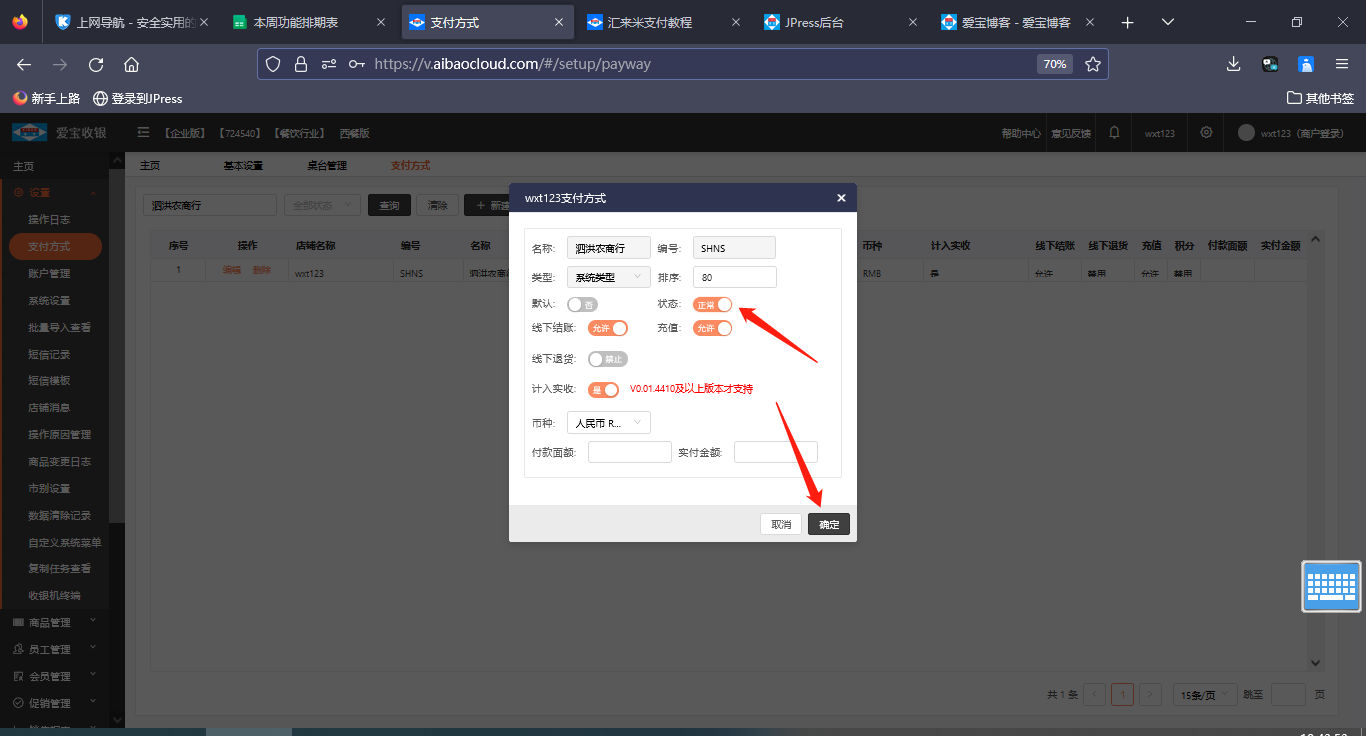Toggle the 状态 switch off
Screen dimensions: 1366x736
pyautogui.click(x=712, y=304)
